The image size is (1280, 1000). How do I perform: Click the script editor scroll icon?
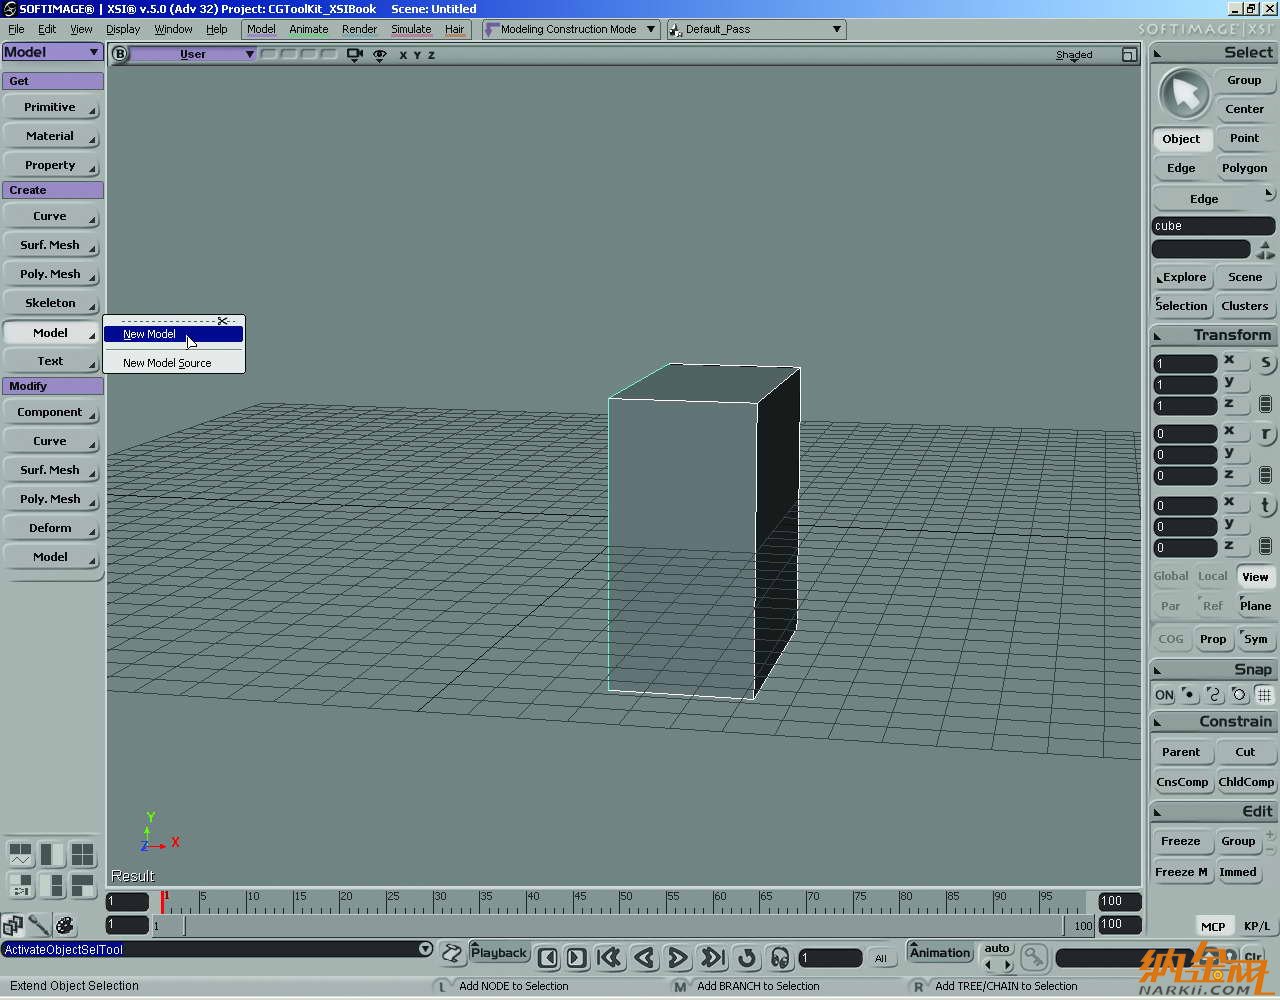[x=452, y=954]
